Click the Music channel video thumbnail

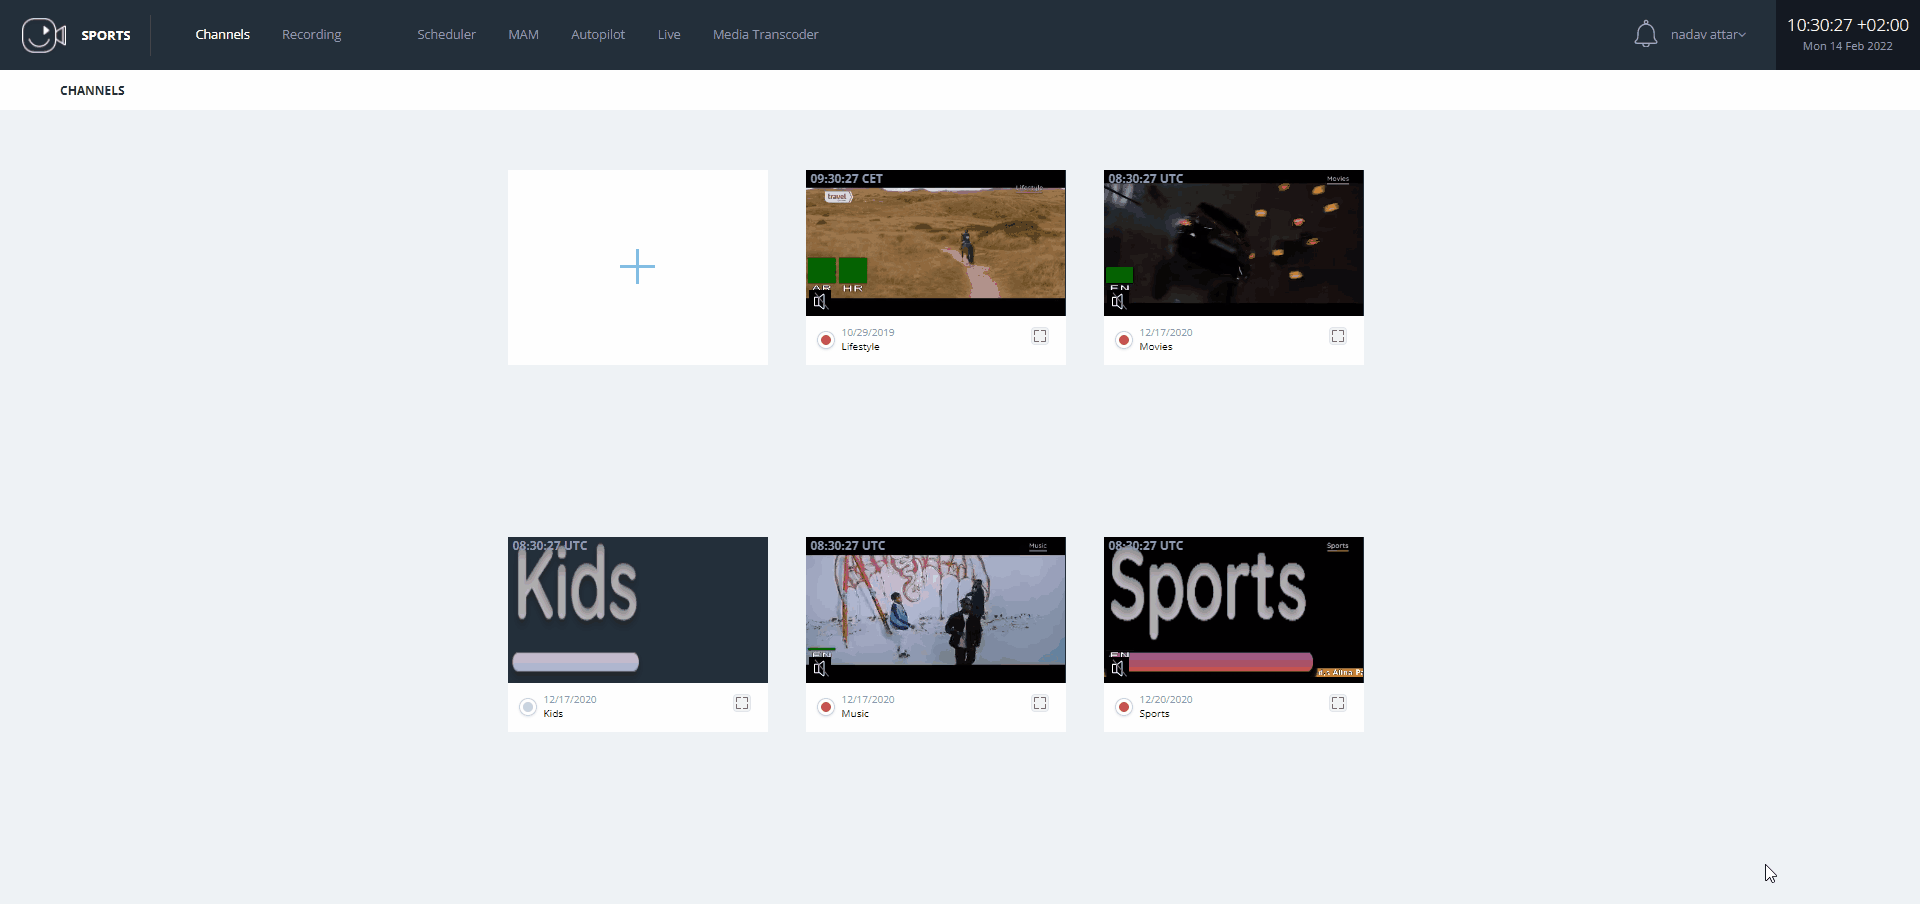(x=935, y=609)
